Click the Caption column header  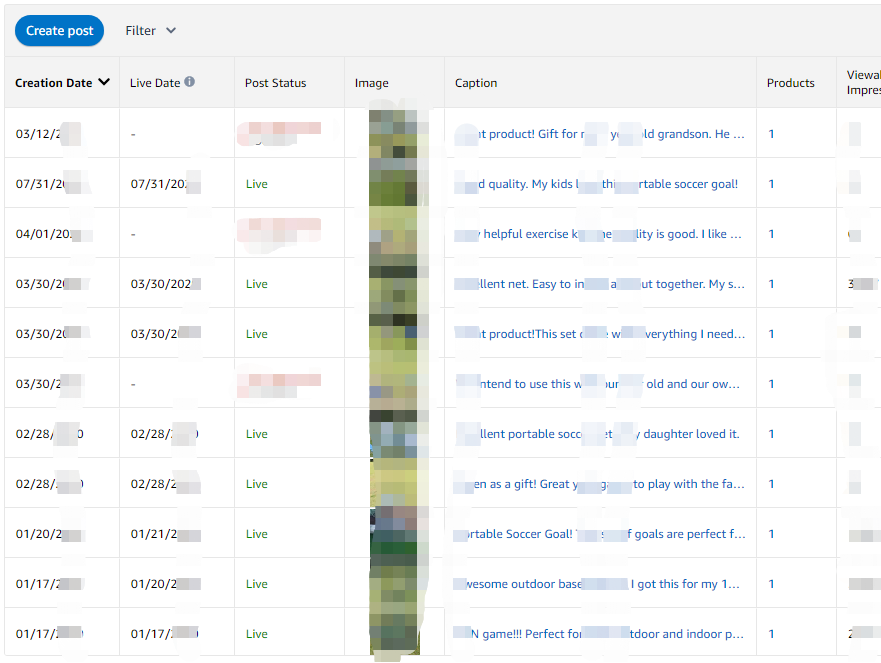(476, 83)
